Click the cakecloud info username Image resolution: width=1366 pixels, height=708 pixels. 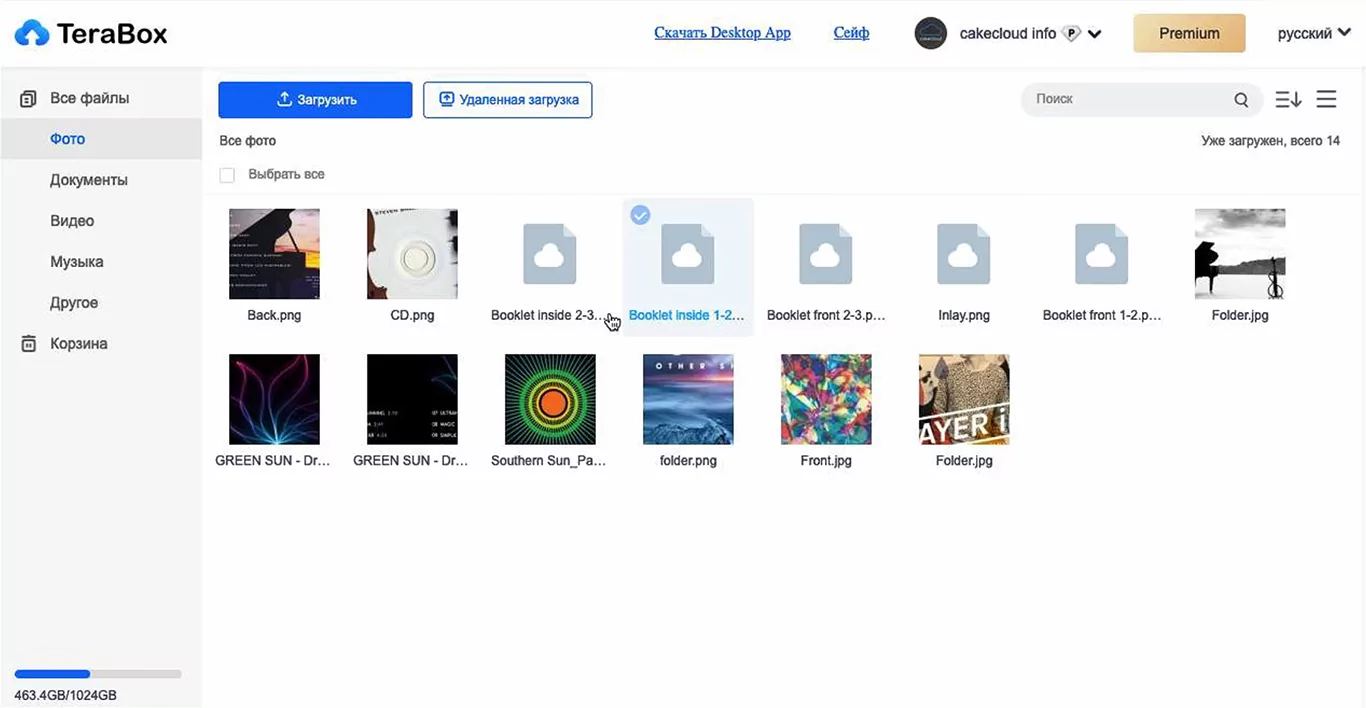tap(1007, 34)
